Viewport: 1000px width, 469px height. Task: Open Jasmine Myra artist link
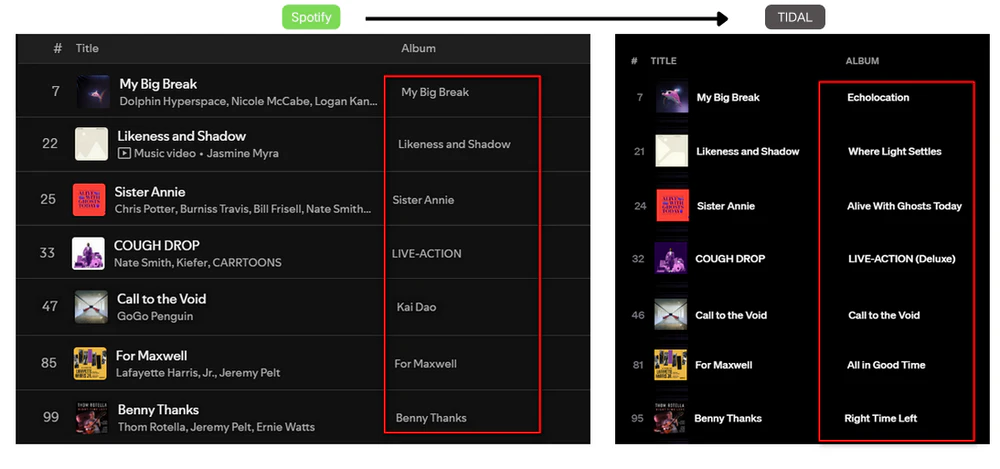[242, 154]
